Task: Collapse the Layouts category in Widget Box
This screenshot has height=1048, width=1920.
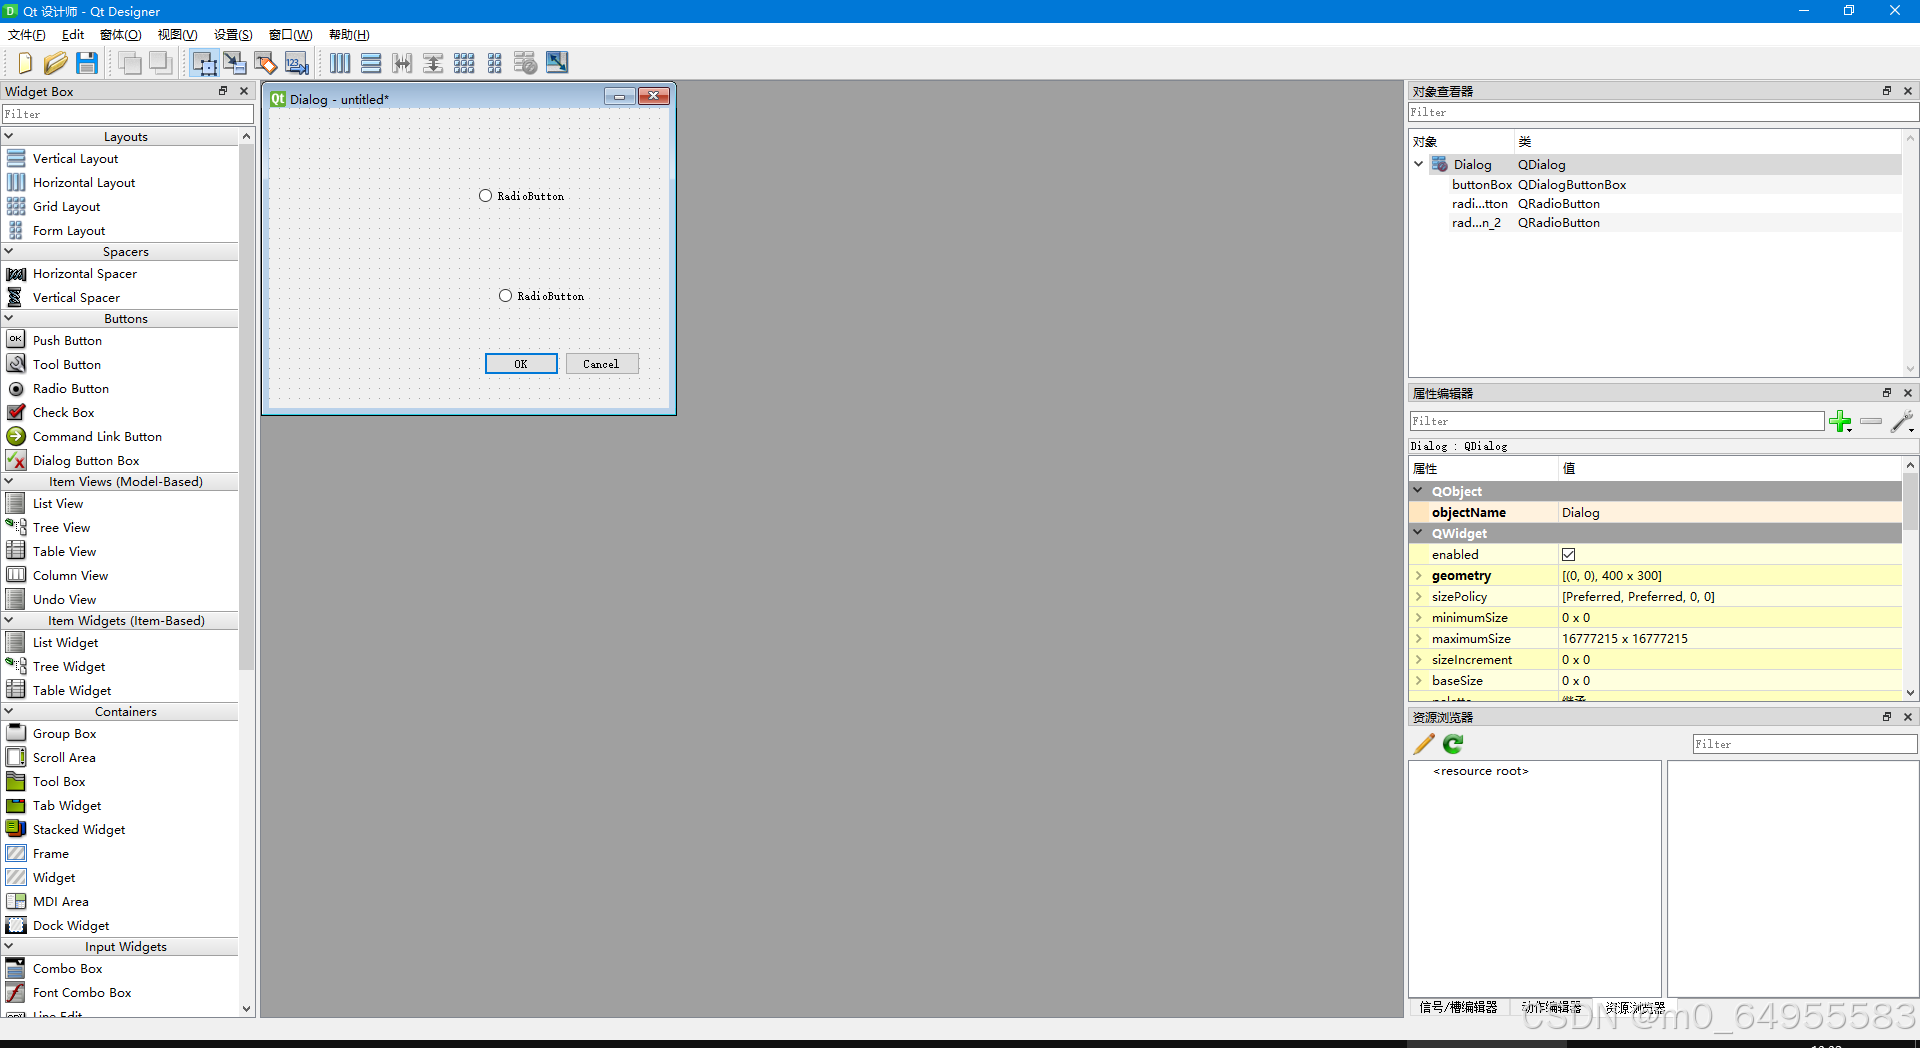Action: click(9, 136)
